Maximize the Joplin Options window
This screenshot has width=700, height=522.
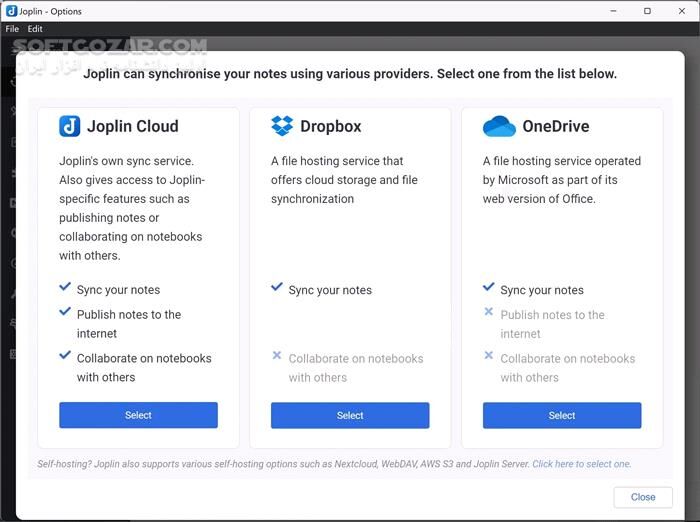[647, 11]
